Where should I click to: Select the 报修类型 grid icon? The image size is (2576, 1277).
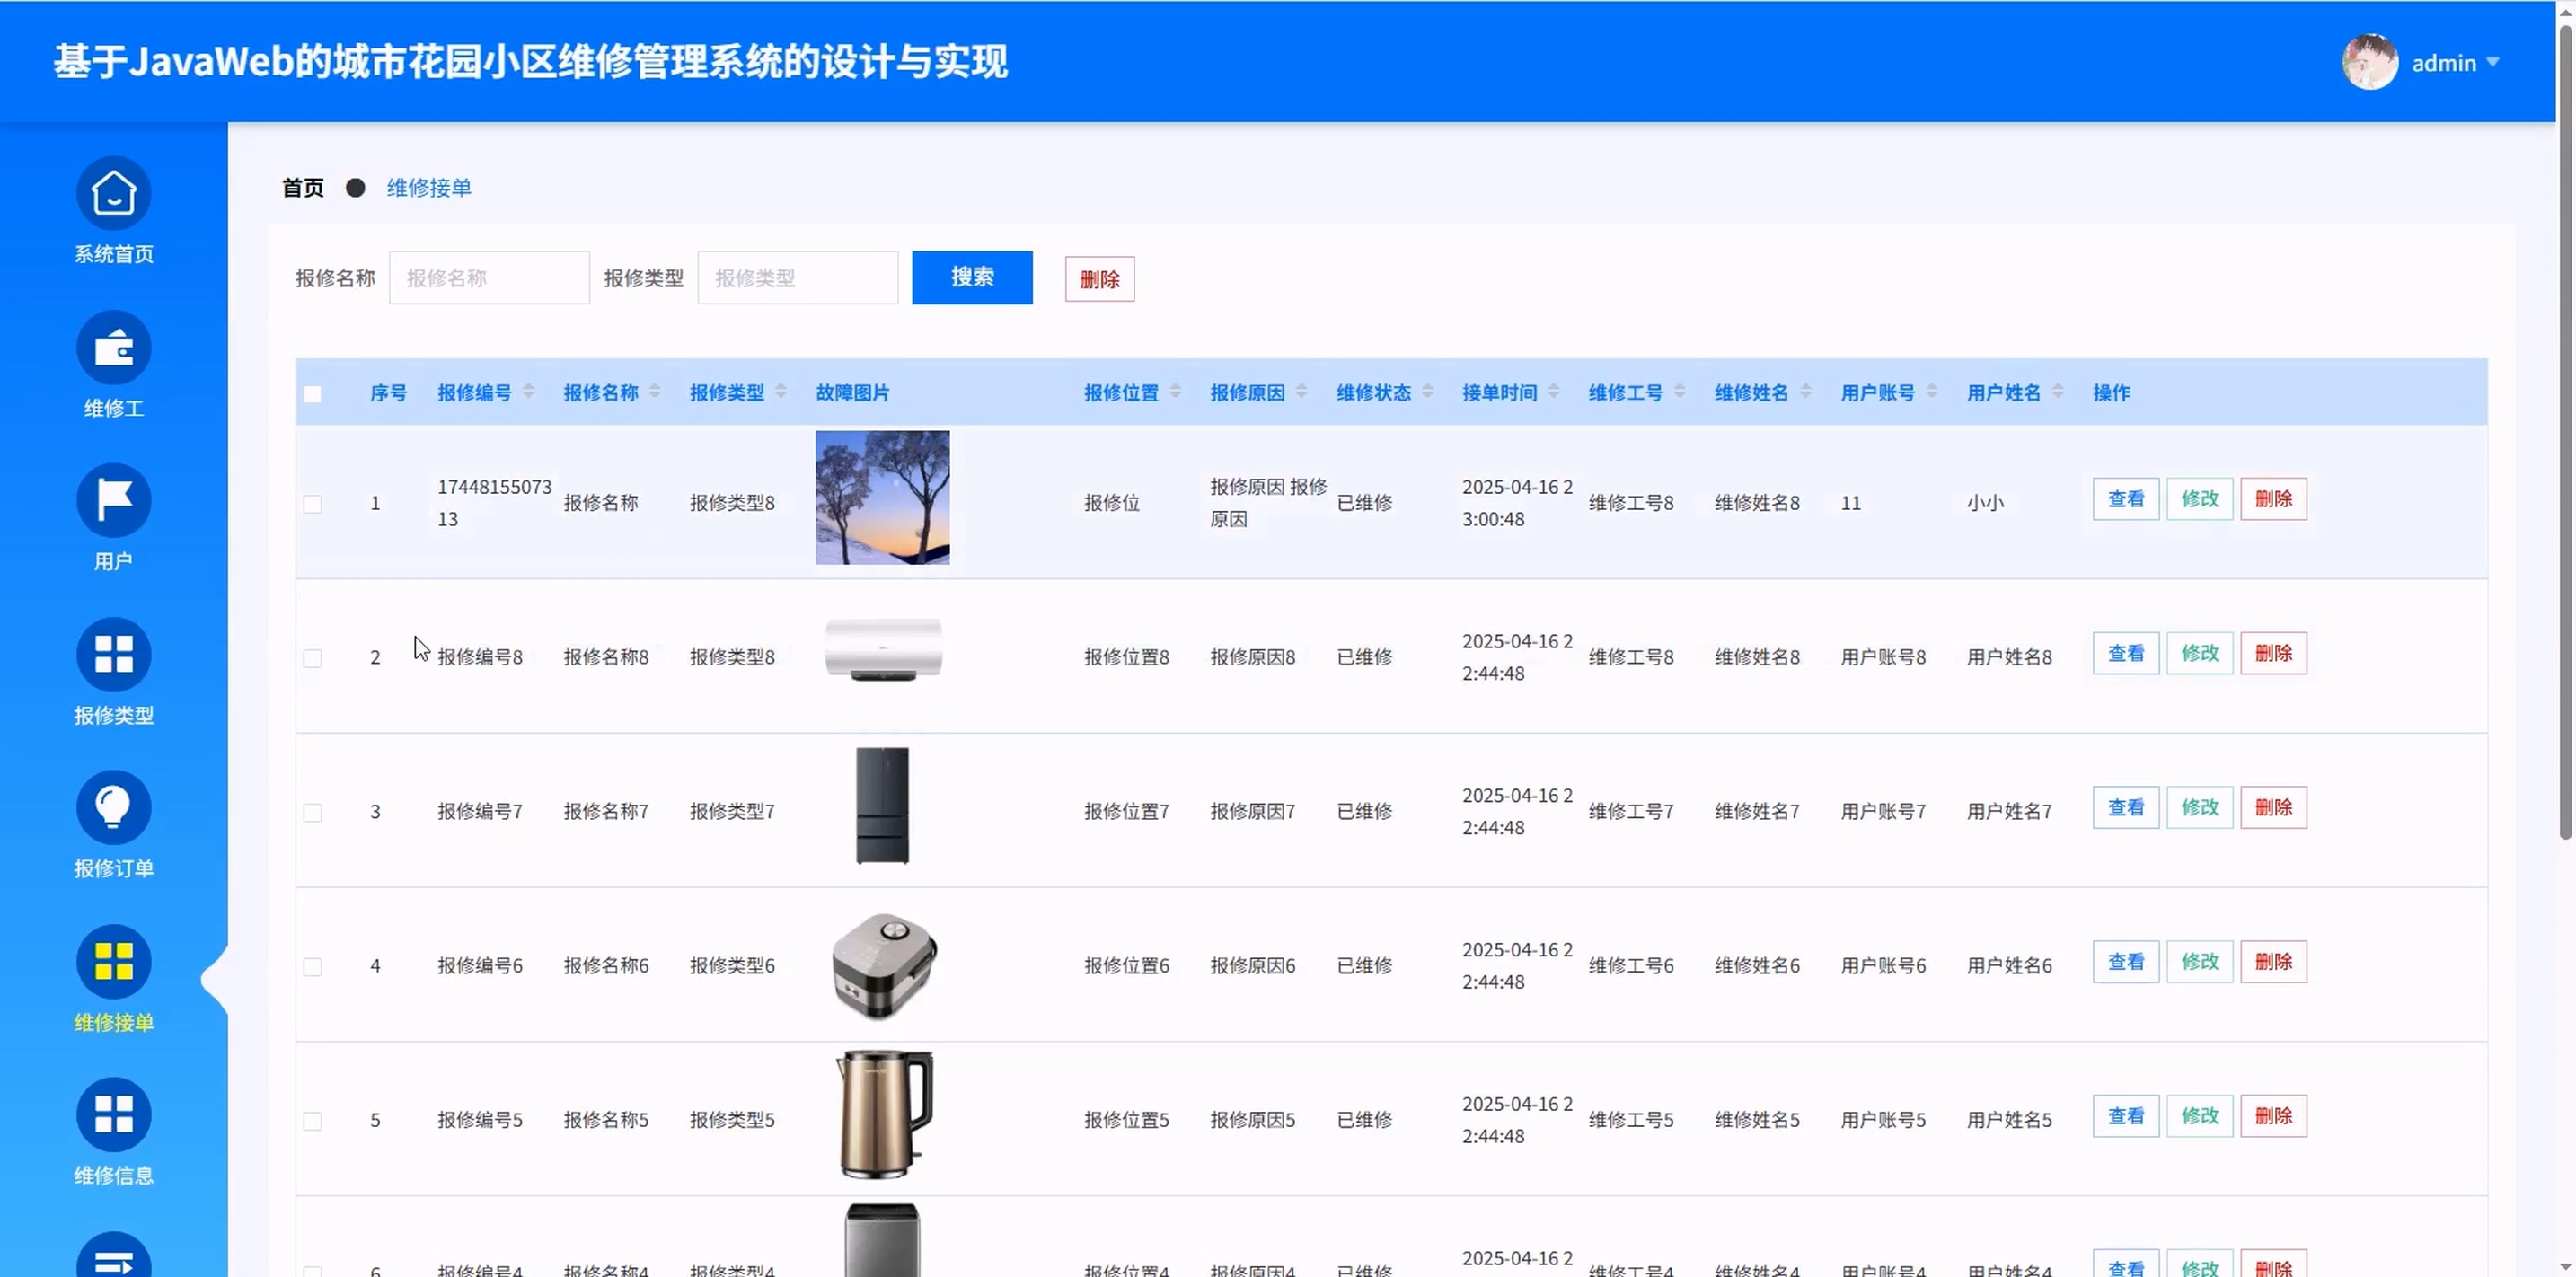click(x=113, y=654)
